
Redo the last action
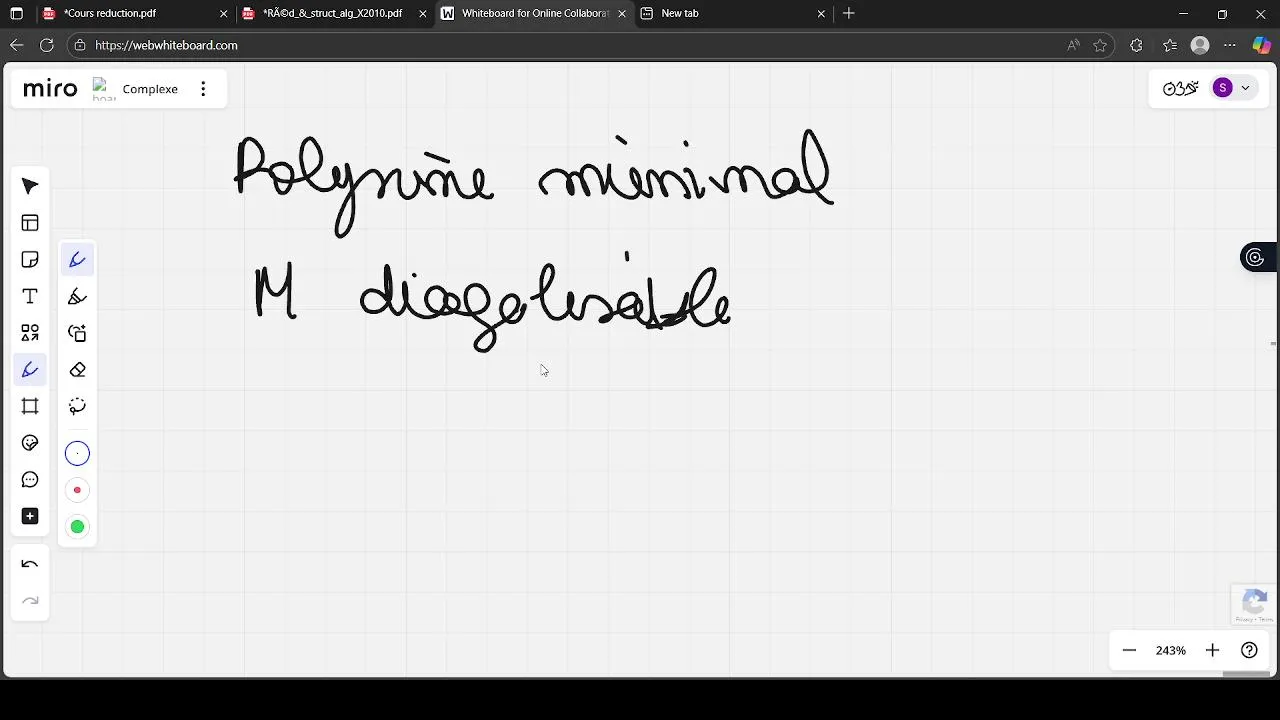pos(30,600)
